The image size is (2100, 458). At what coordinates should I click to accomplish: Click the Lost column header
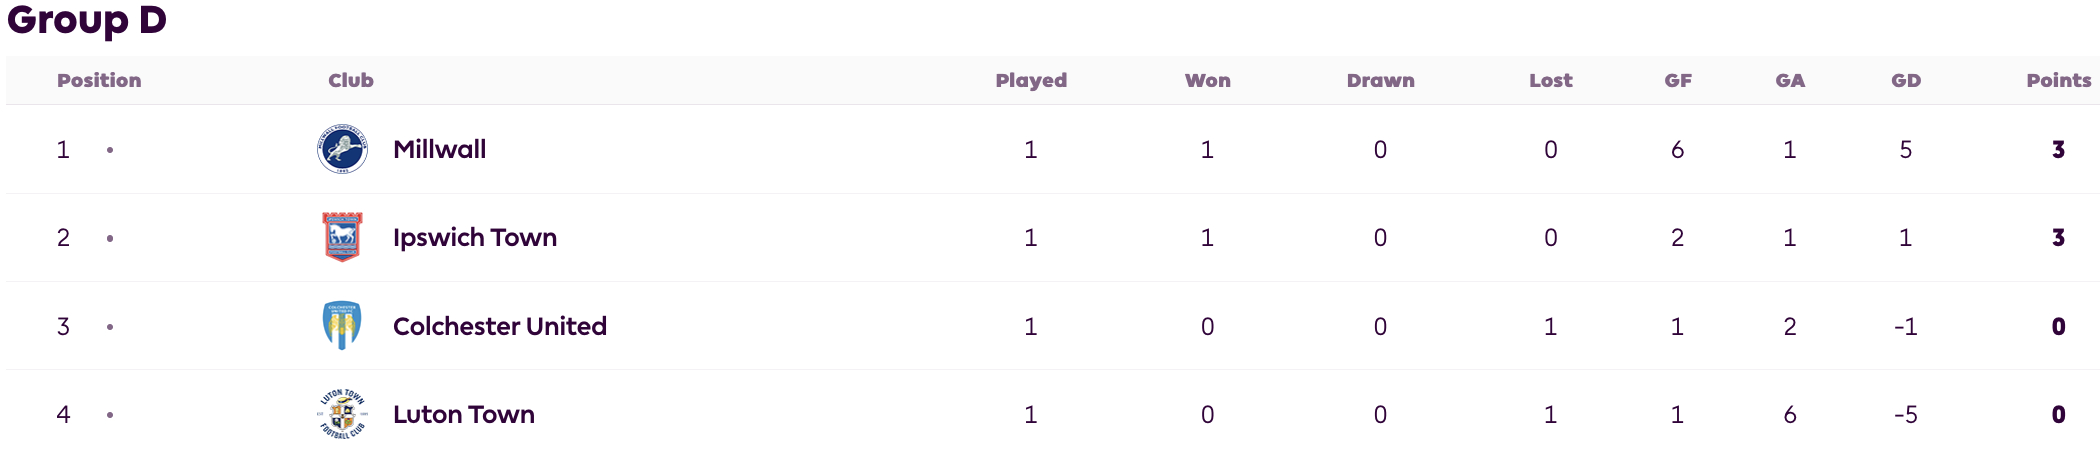pyautogui.click(x=1551, y=80)
